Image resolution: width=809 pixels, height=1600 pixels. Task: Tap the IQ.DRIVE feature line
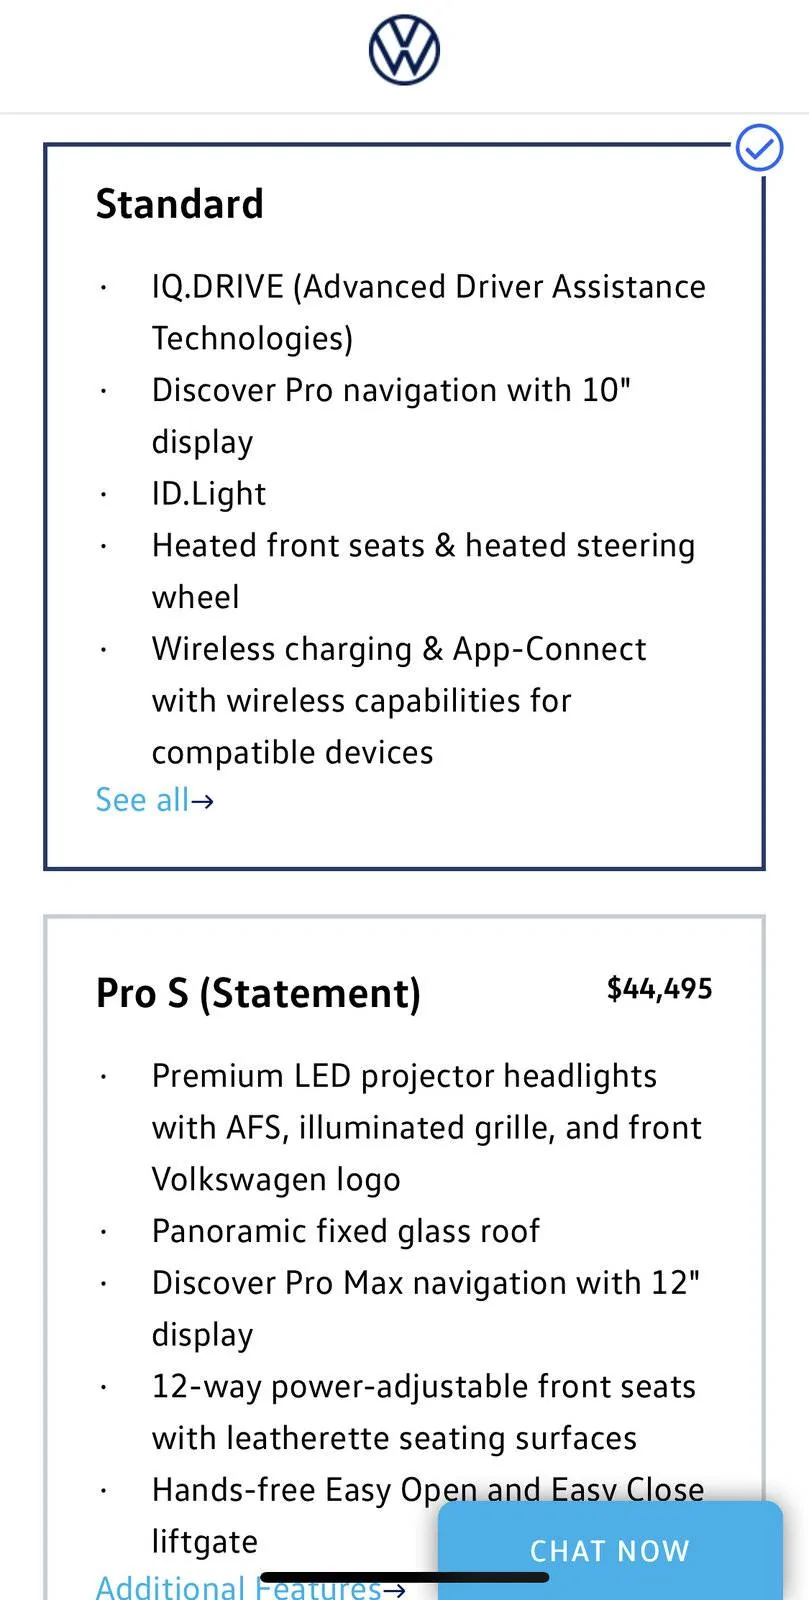[x=429, y=312]
